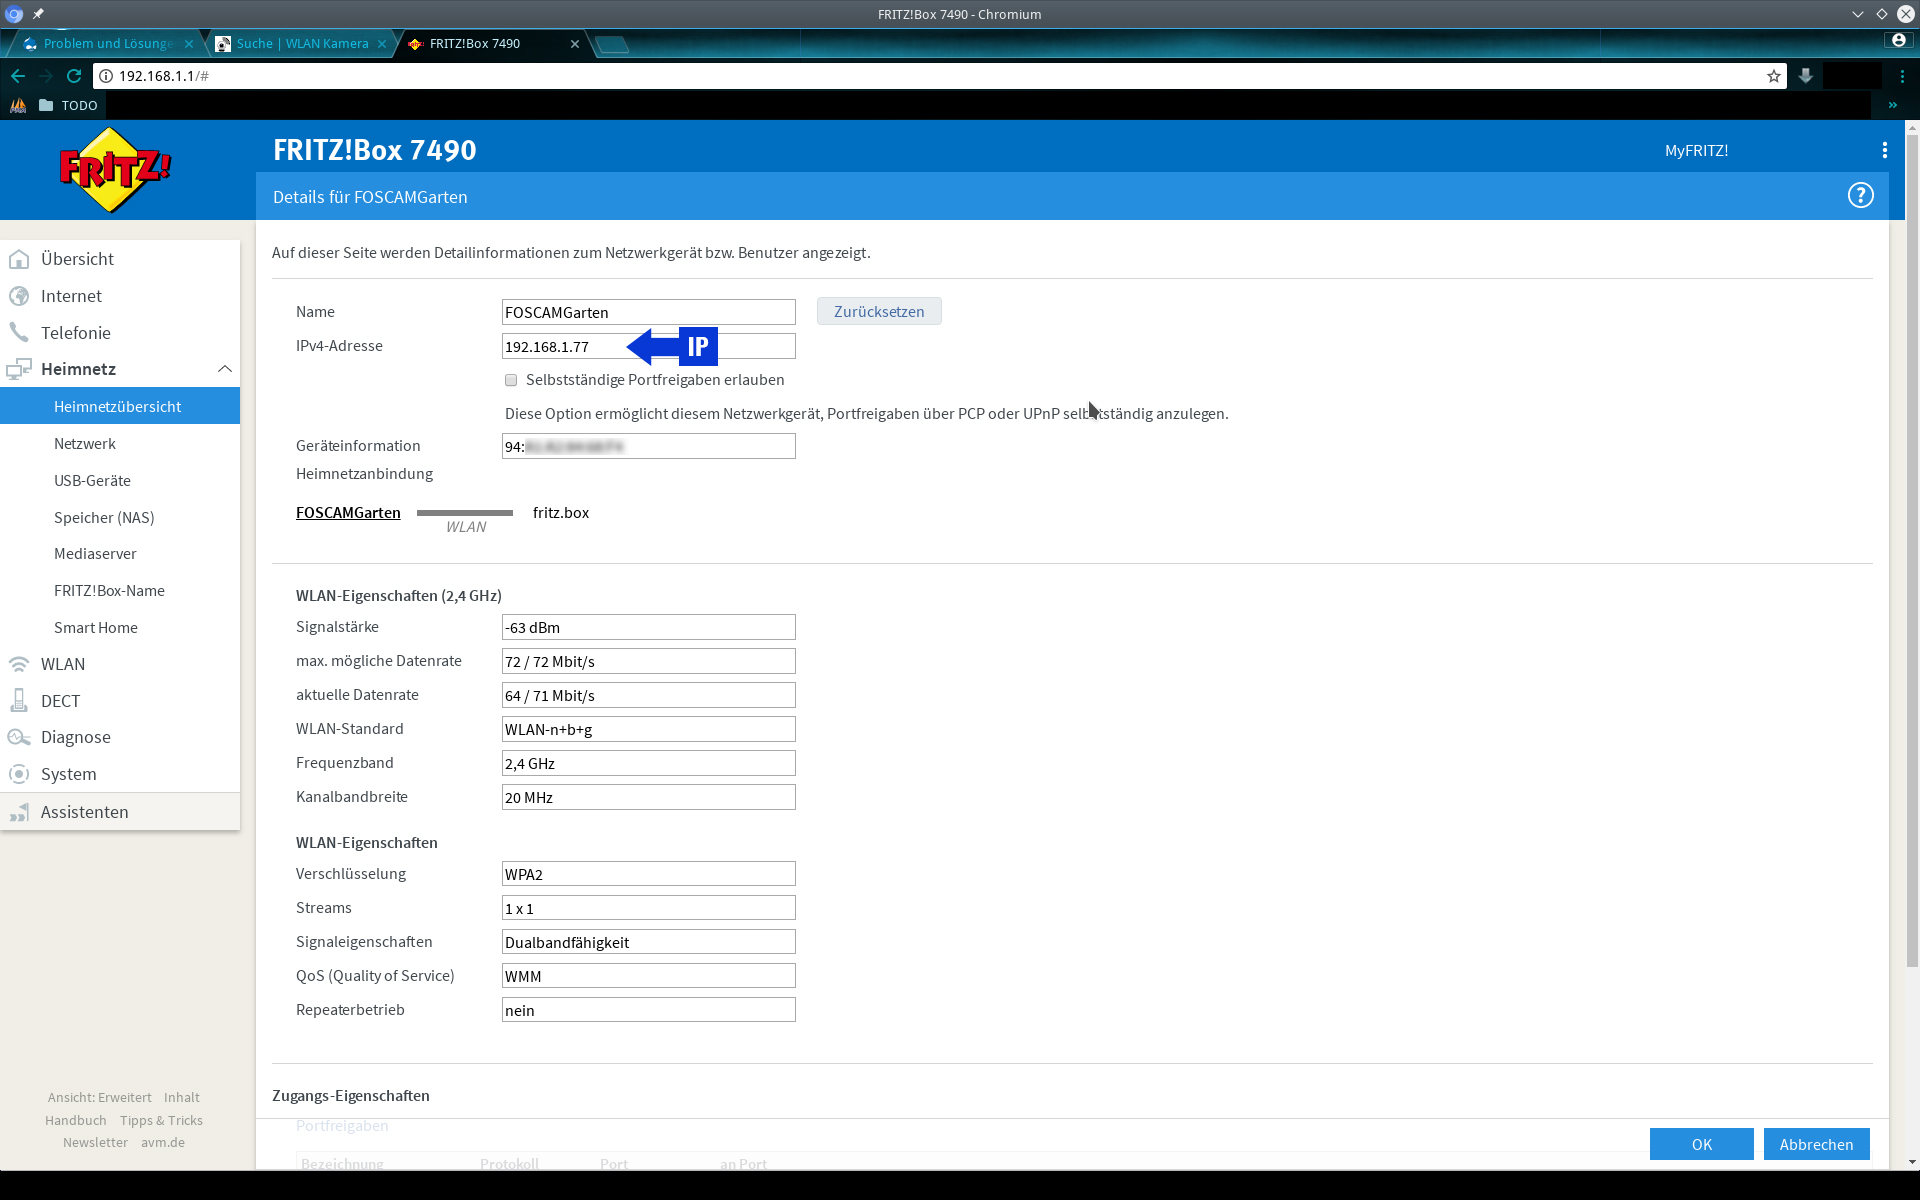Select Heimnetzübersicht submenu item
1920x1200 pixels.
coord(120,406)
